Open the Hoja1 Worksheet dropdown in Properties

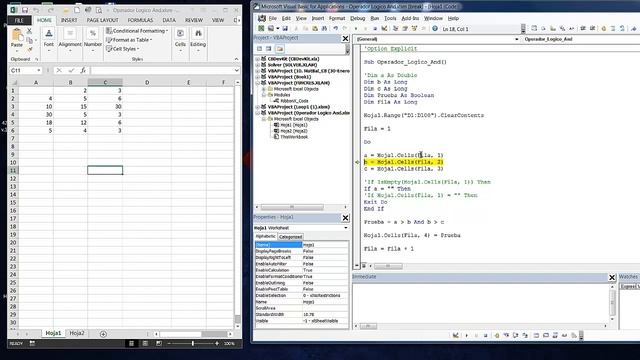(346, 228)
